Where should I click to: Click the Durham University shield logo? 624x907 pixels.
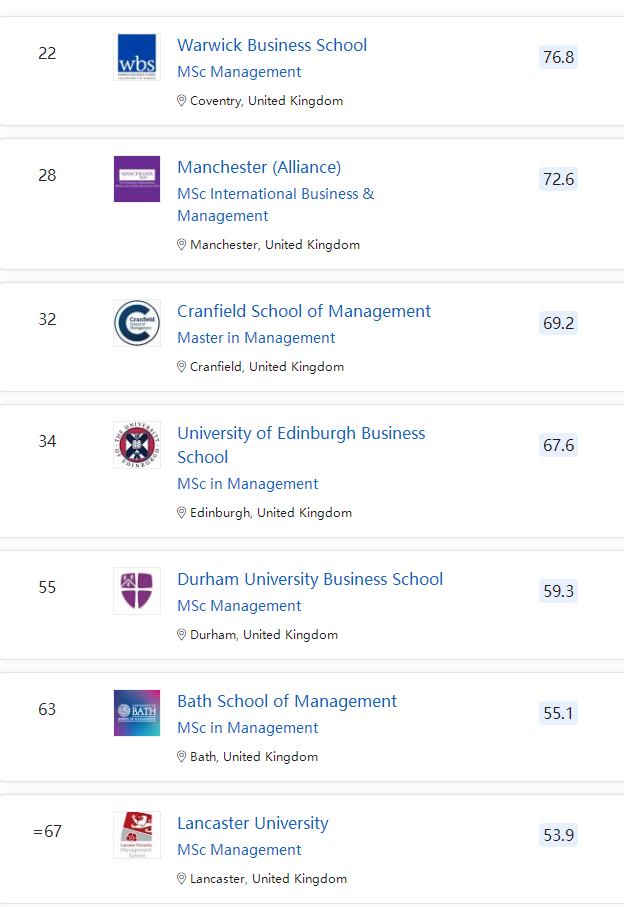tap(137, 591)
